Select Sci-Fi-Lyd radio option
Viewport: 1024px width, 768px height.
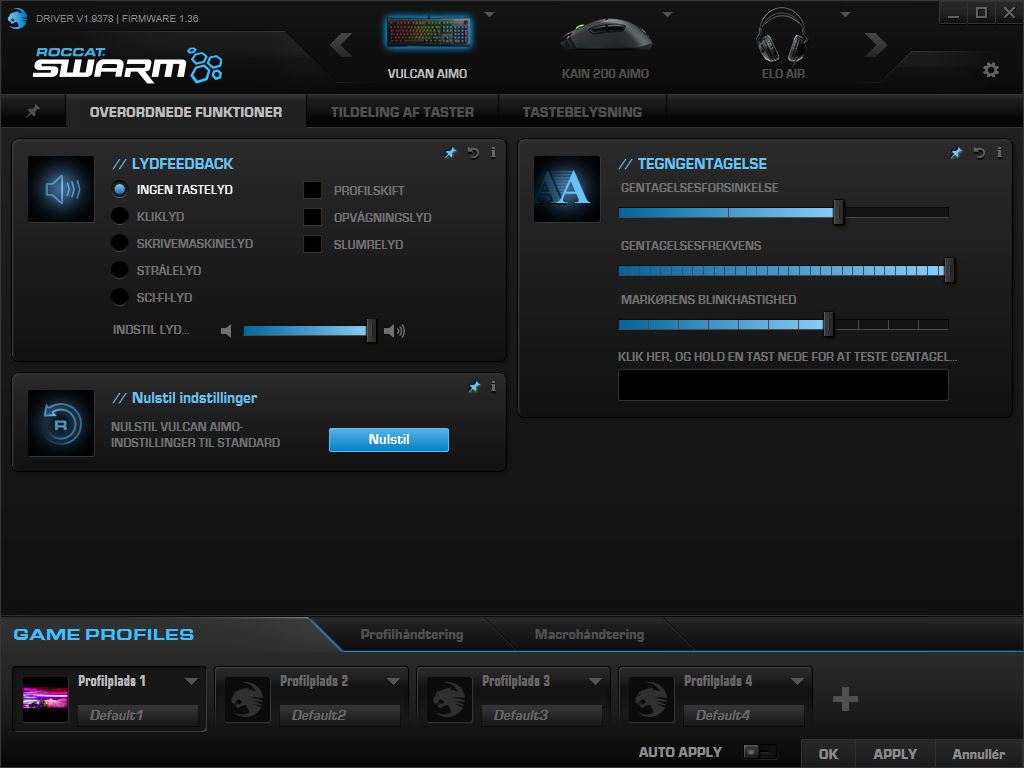(120, 297)
